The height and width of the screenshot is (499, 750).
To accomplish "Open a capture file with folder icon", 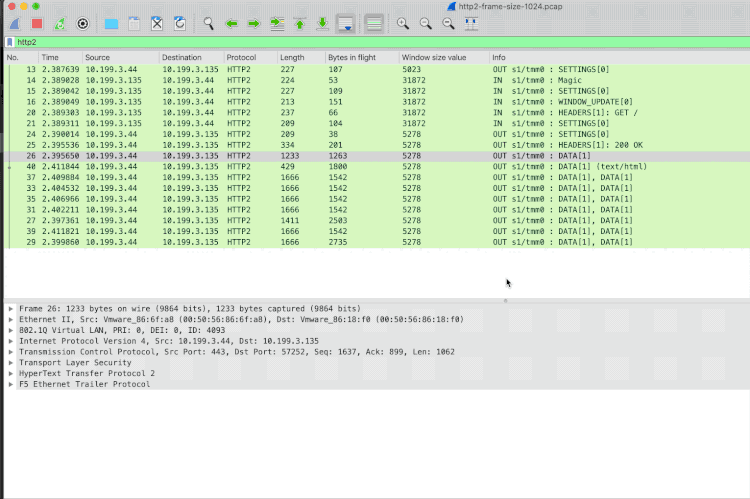I will (x=111, y=22).
